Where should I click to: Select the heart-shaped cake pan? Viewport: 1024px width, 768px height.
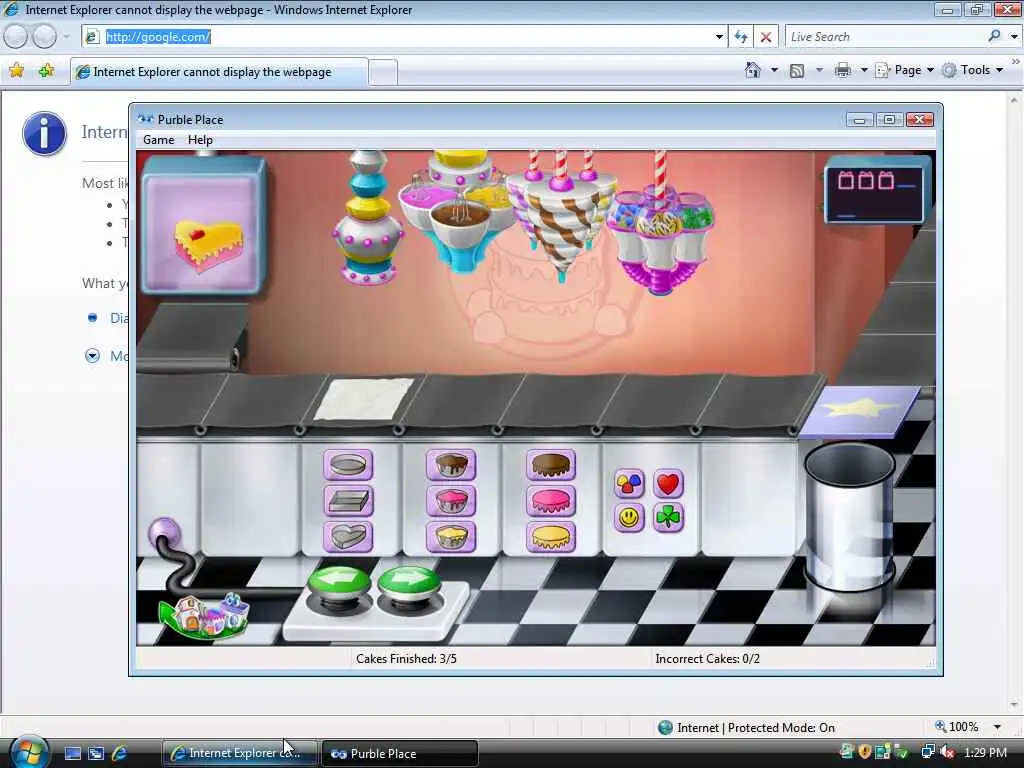(x=348, y=537)
